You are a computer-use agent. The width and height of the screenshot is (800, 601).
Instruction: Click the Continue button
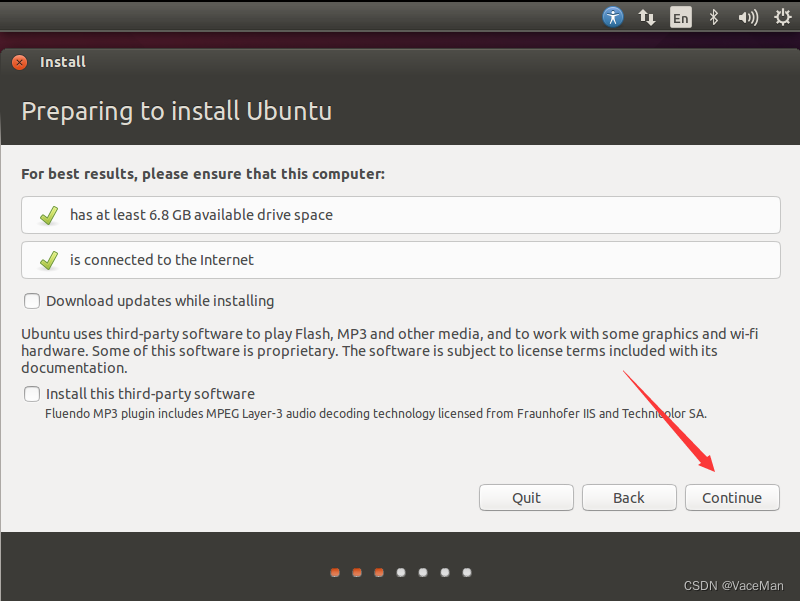732,497
